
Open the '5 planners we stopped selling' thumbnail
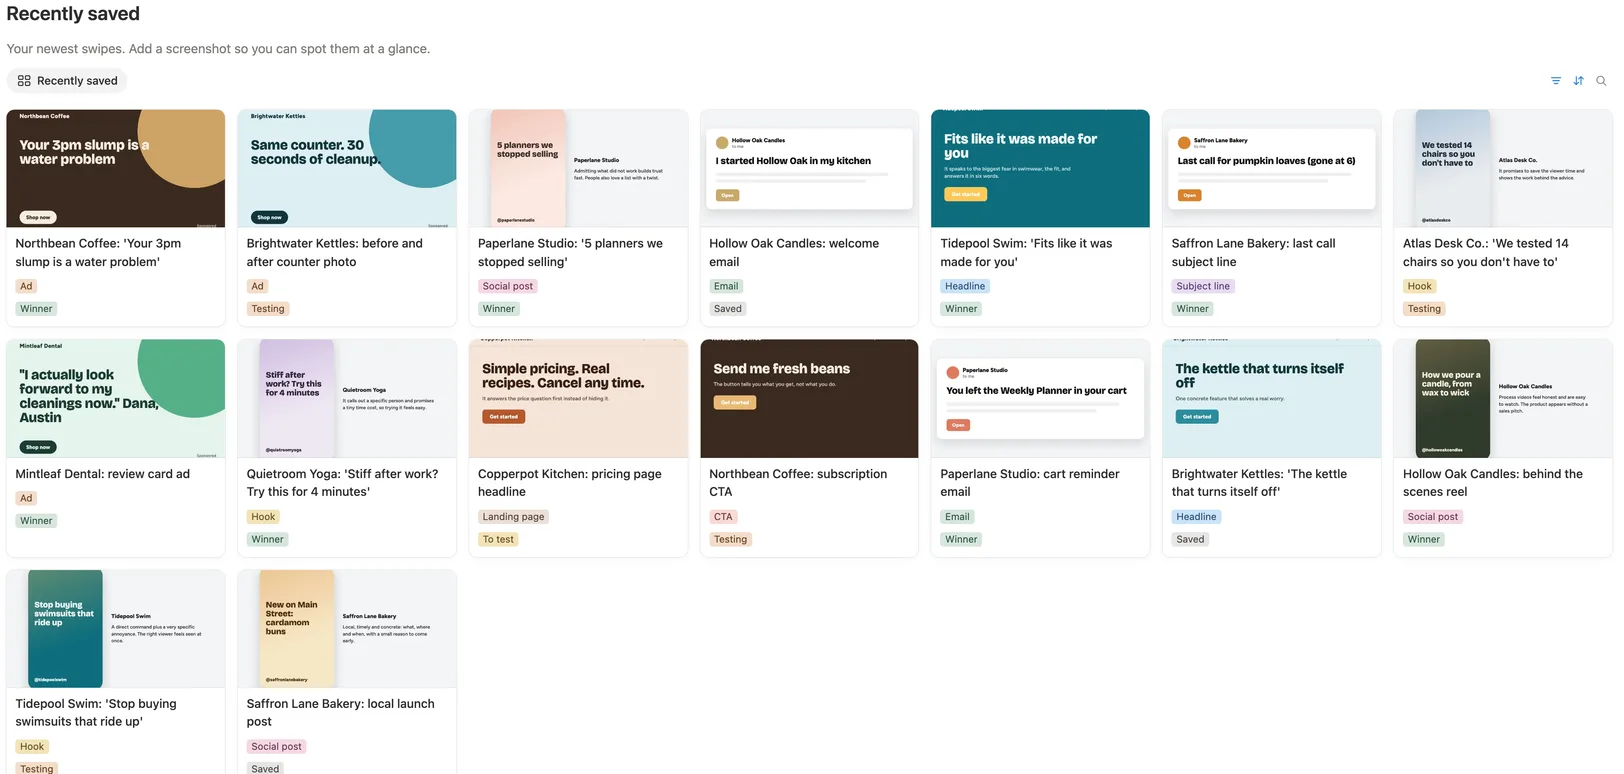578,168
